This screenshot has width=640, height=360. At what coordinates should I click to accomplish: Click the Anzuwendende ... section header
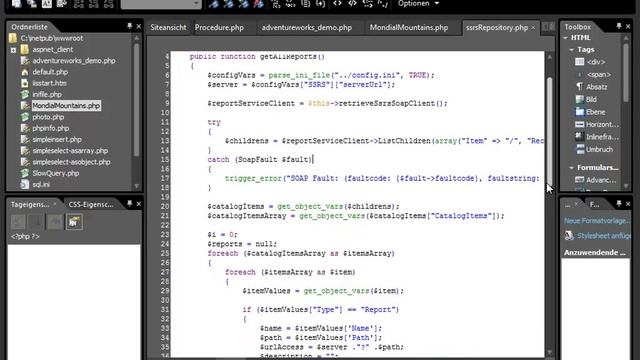[x=595, y=253]
